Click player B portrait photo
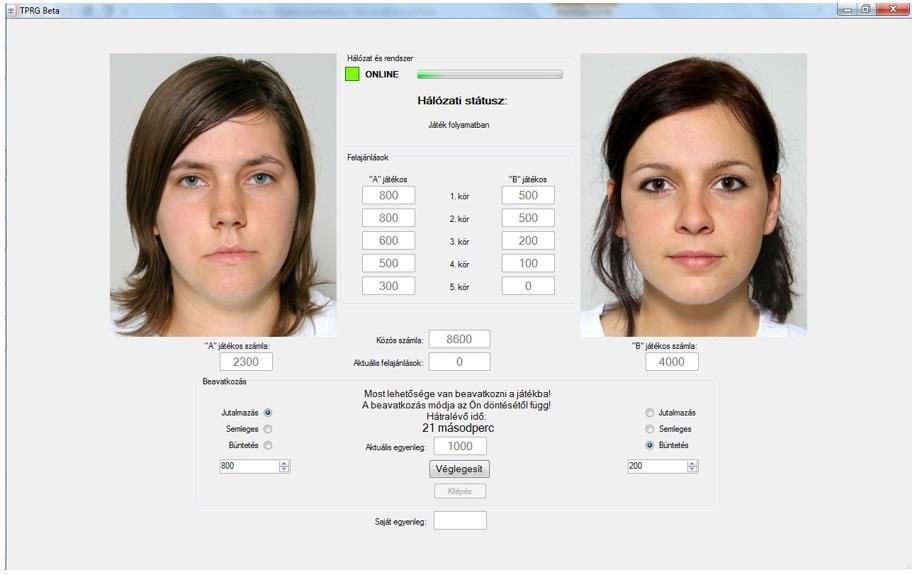The height and width of the screenshot is (575, 915). coord(693,195)
